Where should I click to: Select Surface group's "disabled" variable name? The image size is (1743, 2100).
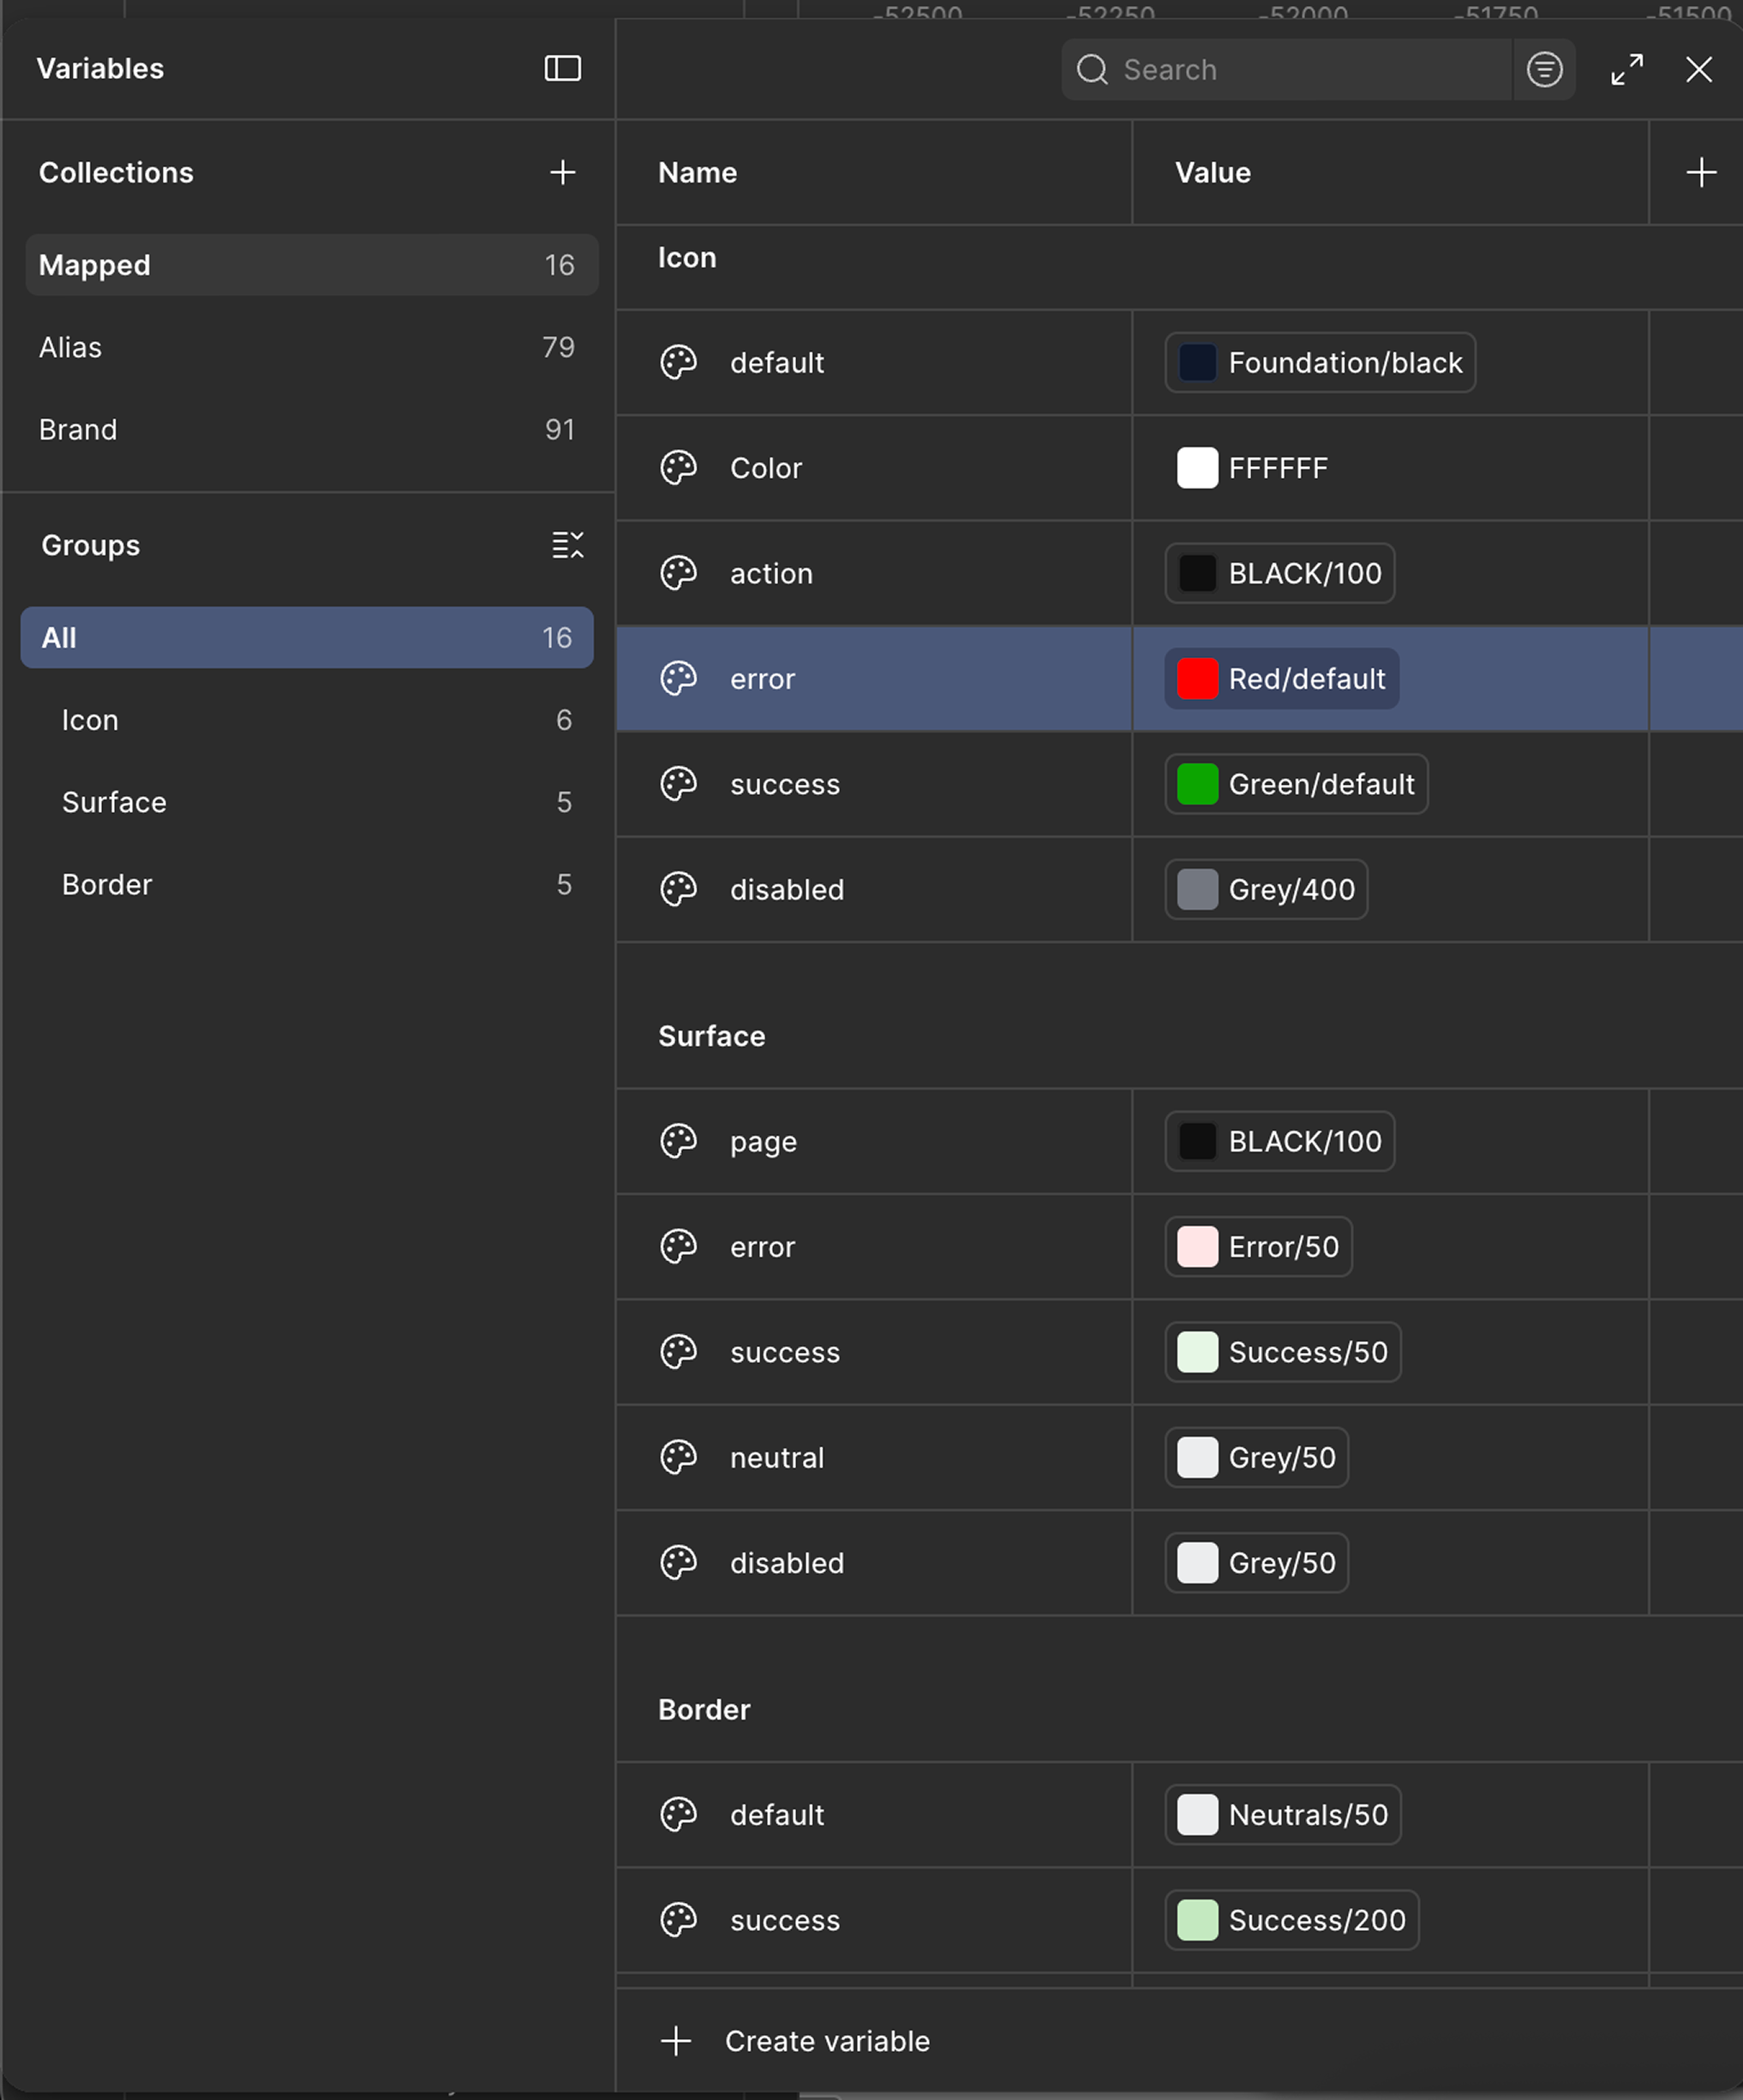[786, 1562]
